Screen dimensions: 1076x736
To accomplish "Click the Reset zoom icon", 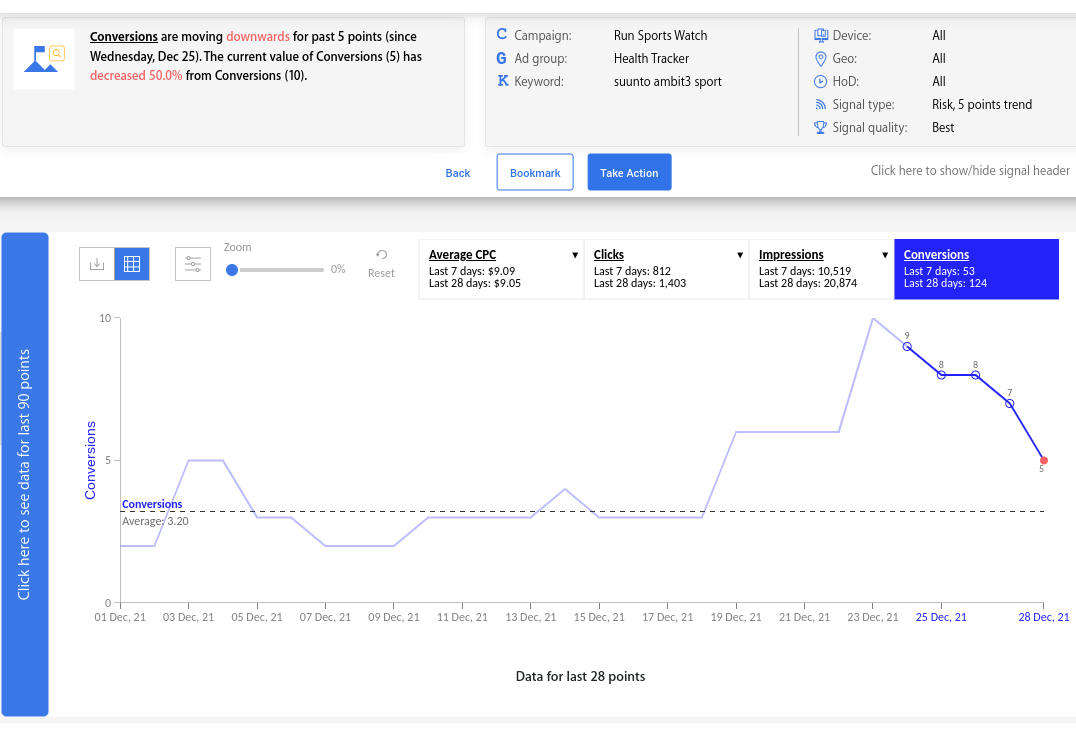I will (381, 256).
